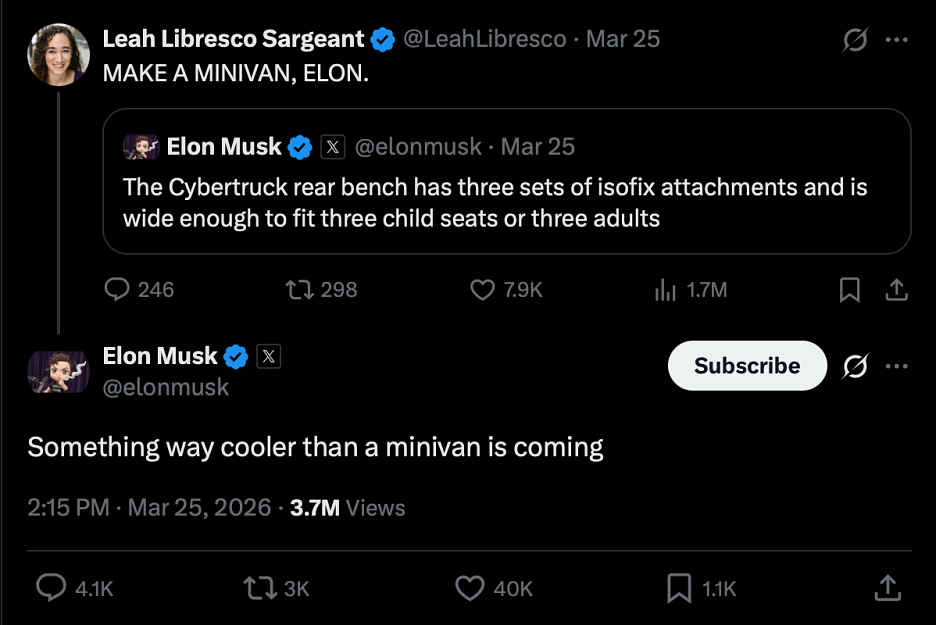
Task: Open the 2:15 PM Mar 25, 2026 timestamp
Action: pyautogui.click(x=149, y=507)
